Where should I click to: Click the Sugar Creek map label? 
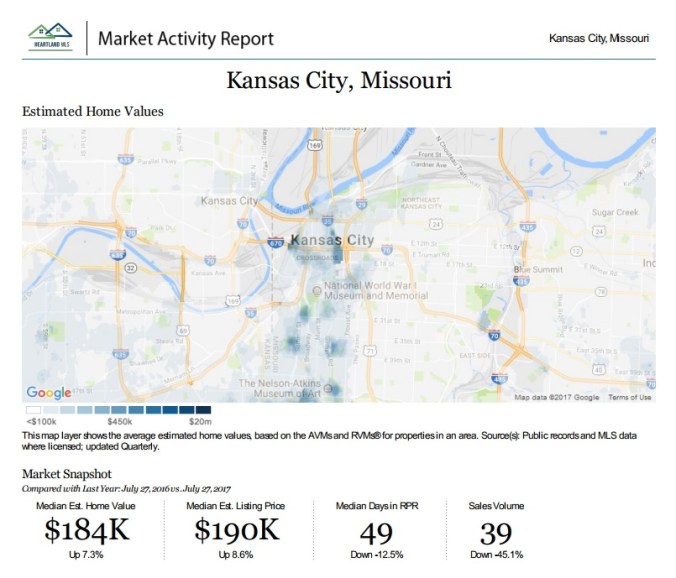[615, 212]
